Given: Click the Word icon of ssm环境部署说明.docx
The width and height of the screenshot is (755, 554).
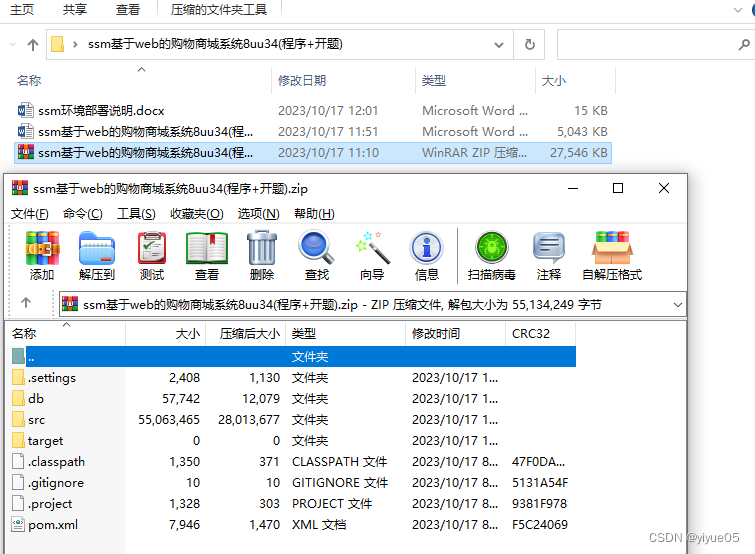Looking at the screenshot, I should (x=26, y=111).
